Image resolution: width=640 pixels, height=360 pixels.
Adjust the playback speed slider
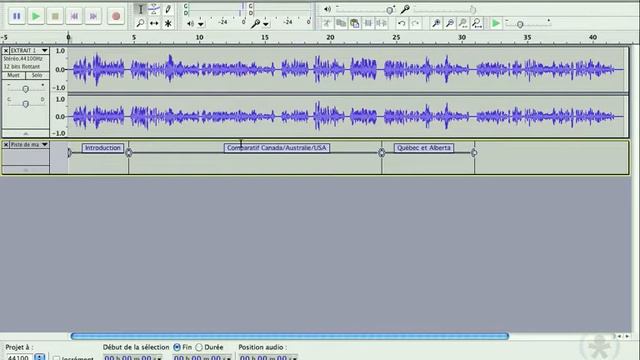coord(528,24)
